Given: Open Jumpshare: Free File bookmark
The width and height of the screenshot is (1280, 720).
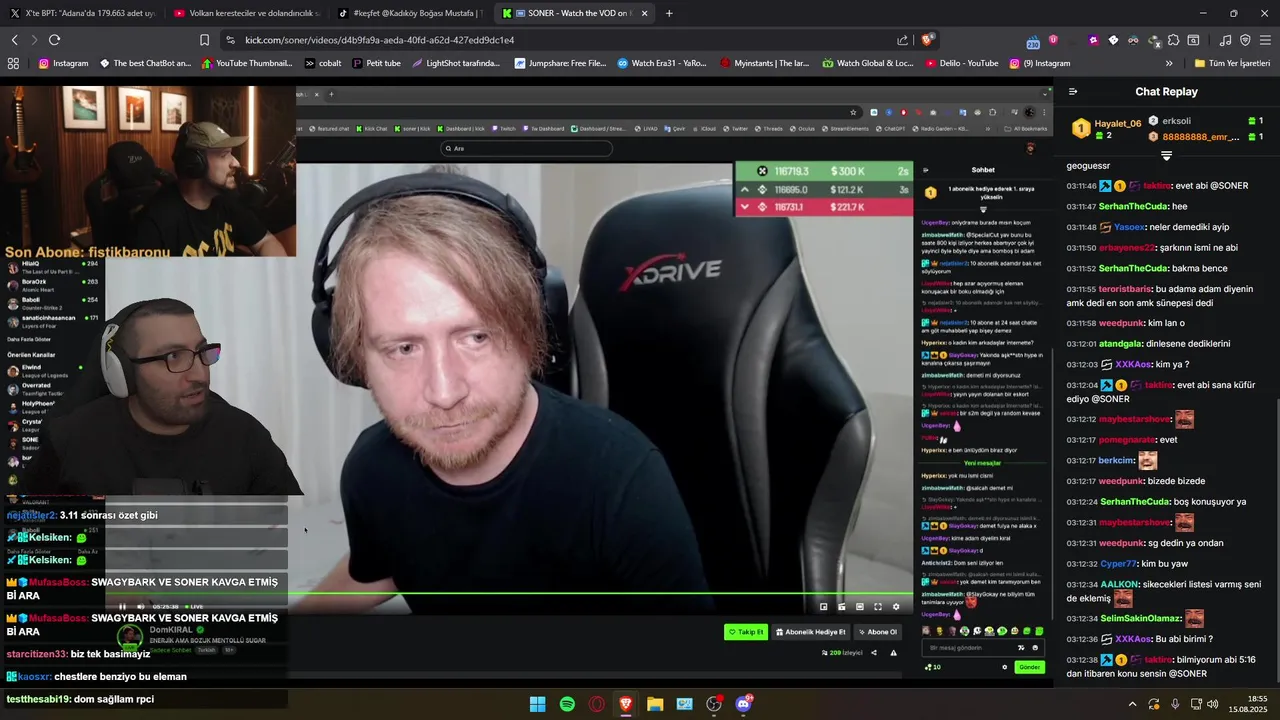Looking at the screenshot, I should (x=560, y=63).
